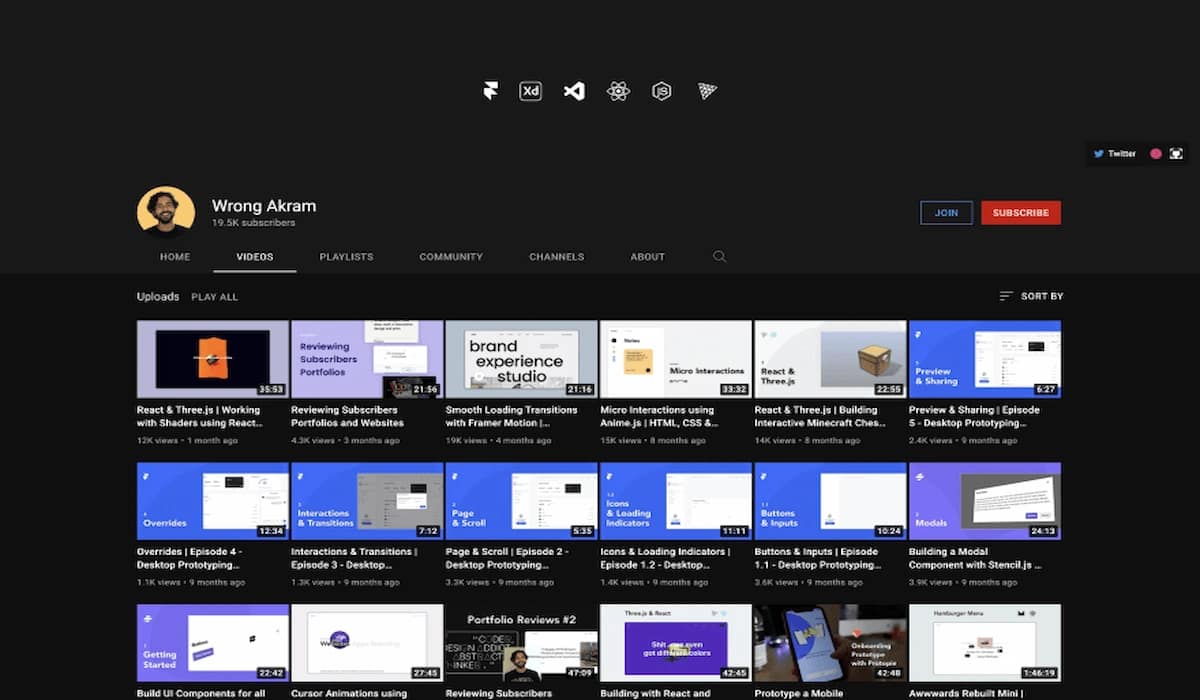Click the Adobe Xd icon in banner
This screenshot has width=1200, height=700.
pyautogui.click(x=530, y=91)
